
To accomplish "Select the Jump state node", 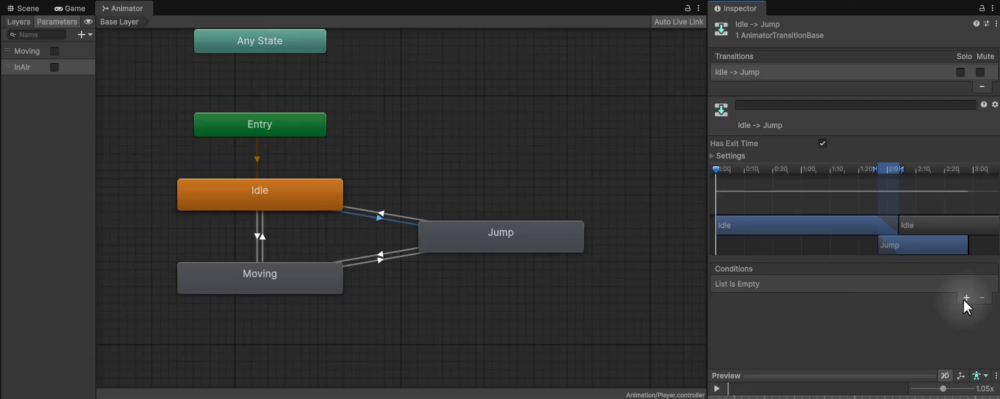I will pos(501,236).
